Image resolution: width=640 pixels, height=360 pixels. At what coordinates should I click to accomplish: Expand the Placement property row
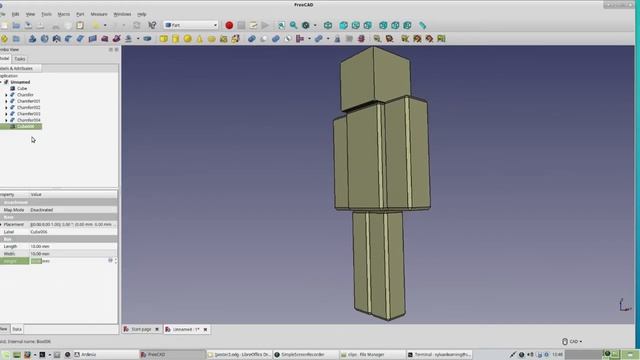point(1,224)
